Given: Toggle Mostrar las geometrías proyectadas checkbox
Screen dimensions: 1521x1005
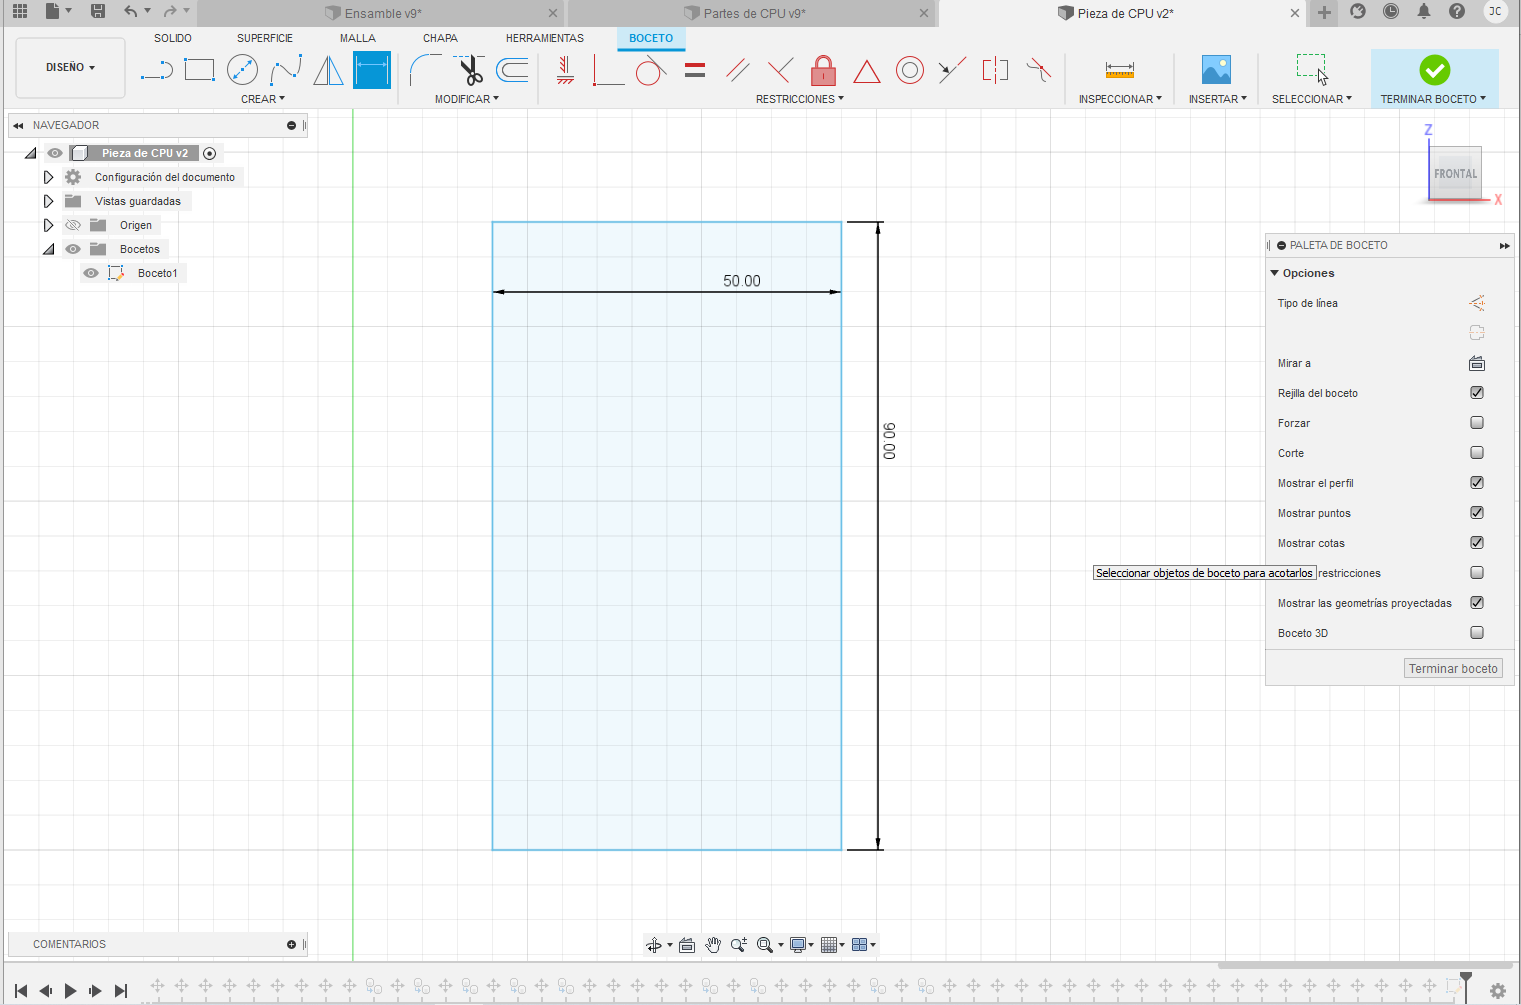Looking at the screenshot, I should pyautogui.click(x=1477, y=603).
